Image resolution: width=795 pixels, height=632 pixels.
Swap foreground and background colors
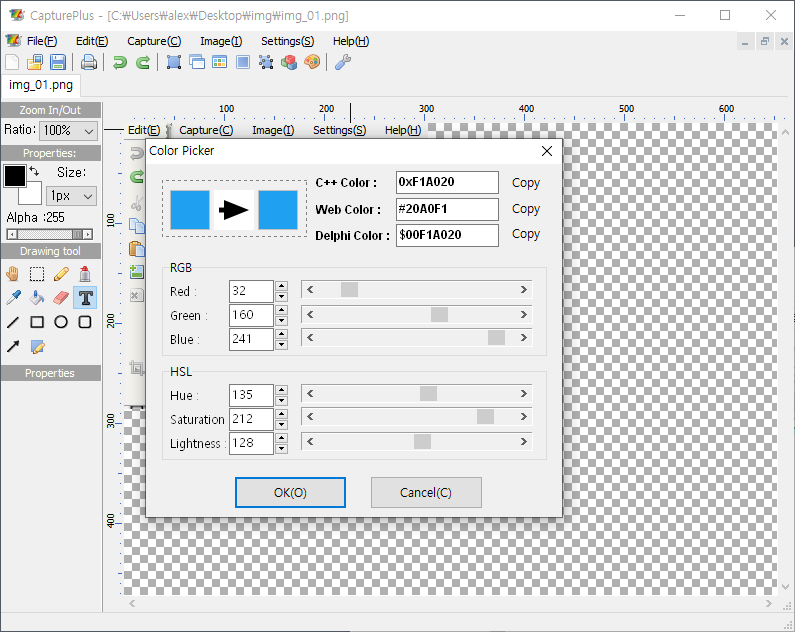pos(35,172)
